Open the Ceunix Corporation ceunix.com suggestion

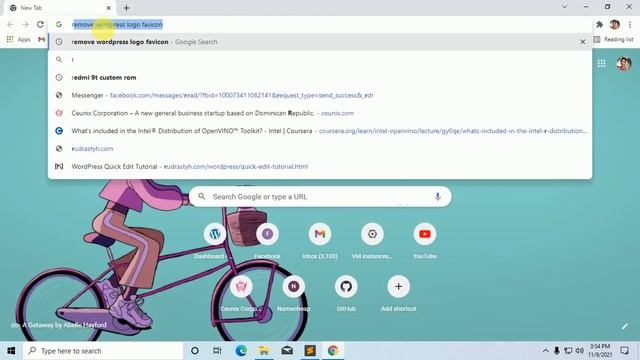tap(320, 113)
